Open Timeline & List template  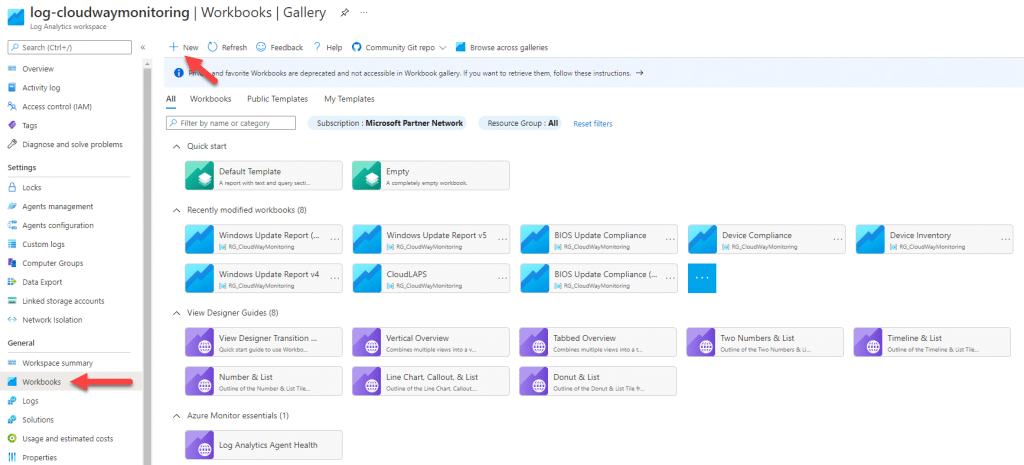(933, 342)
